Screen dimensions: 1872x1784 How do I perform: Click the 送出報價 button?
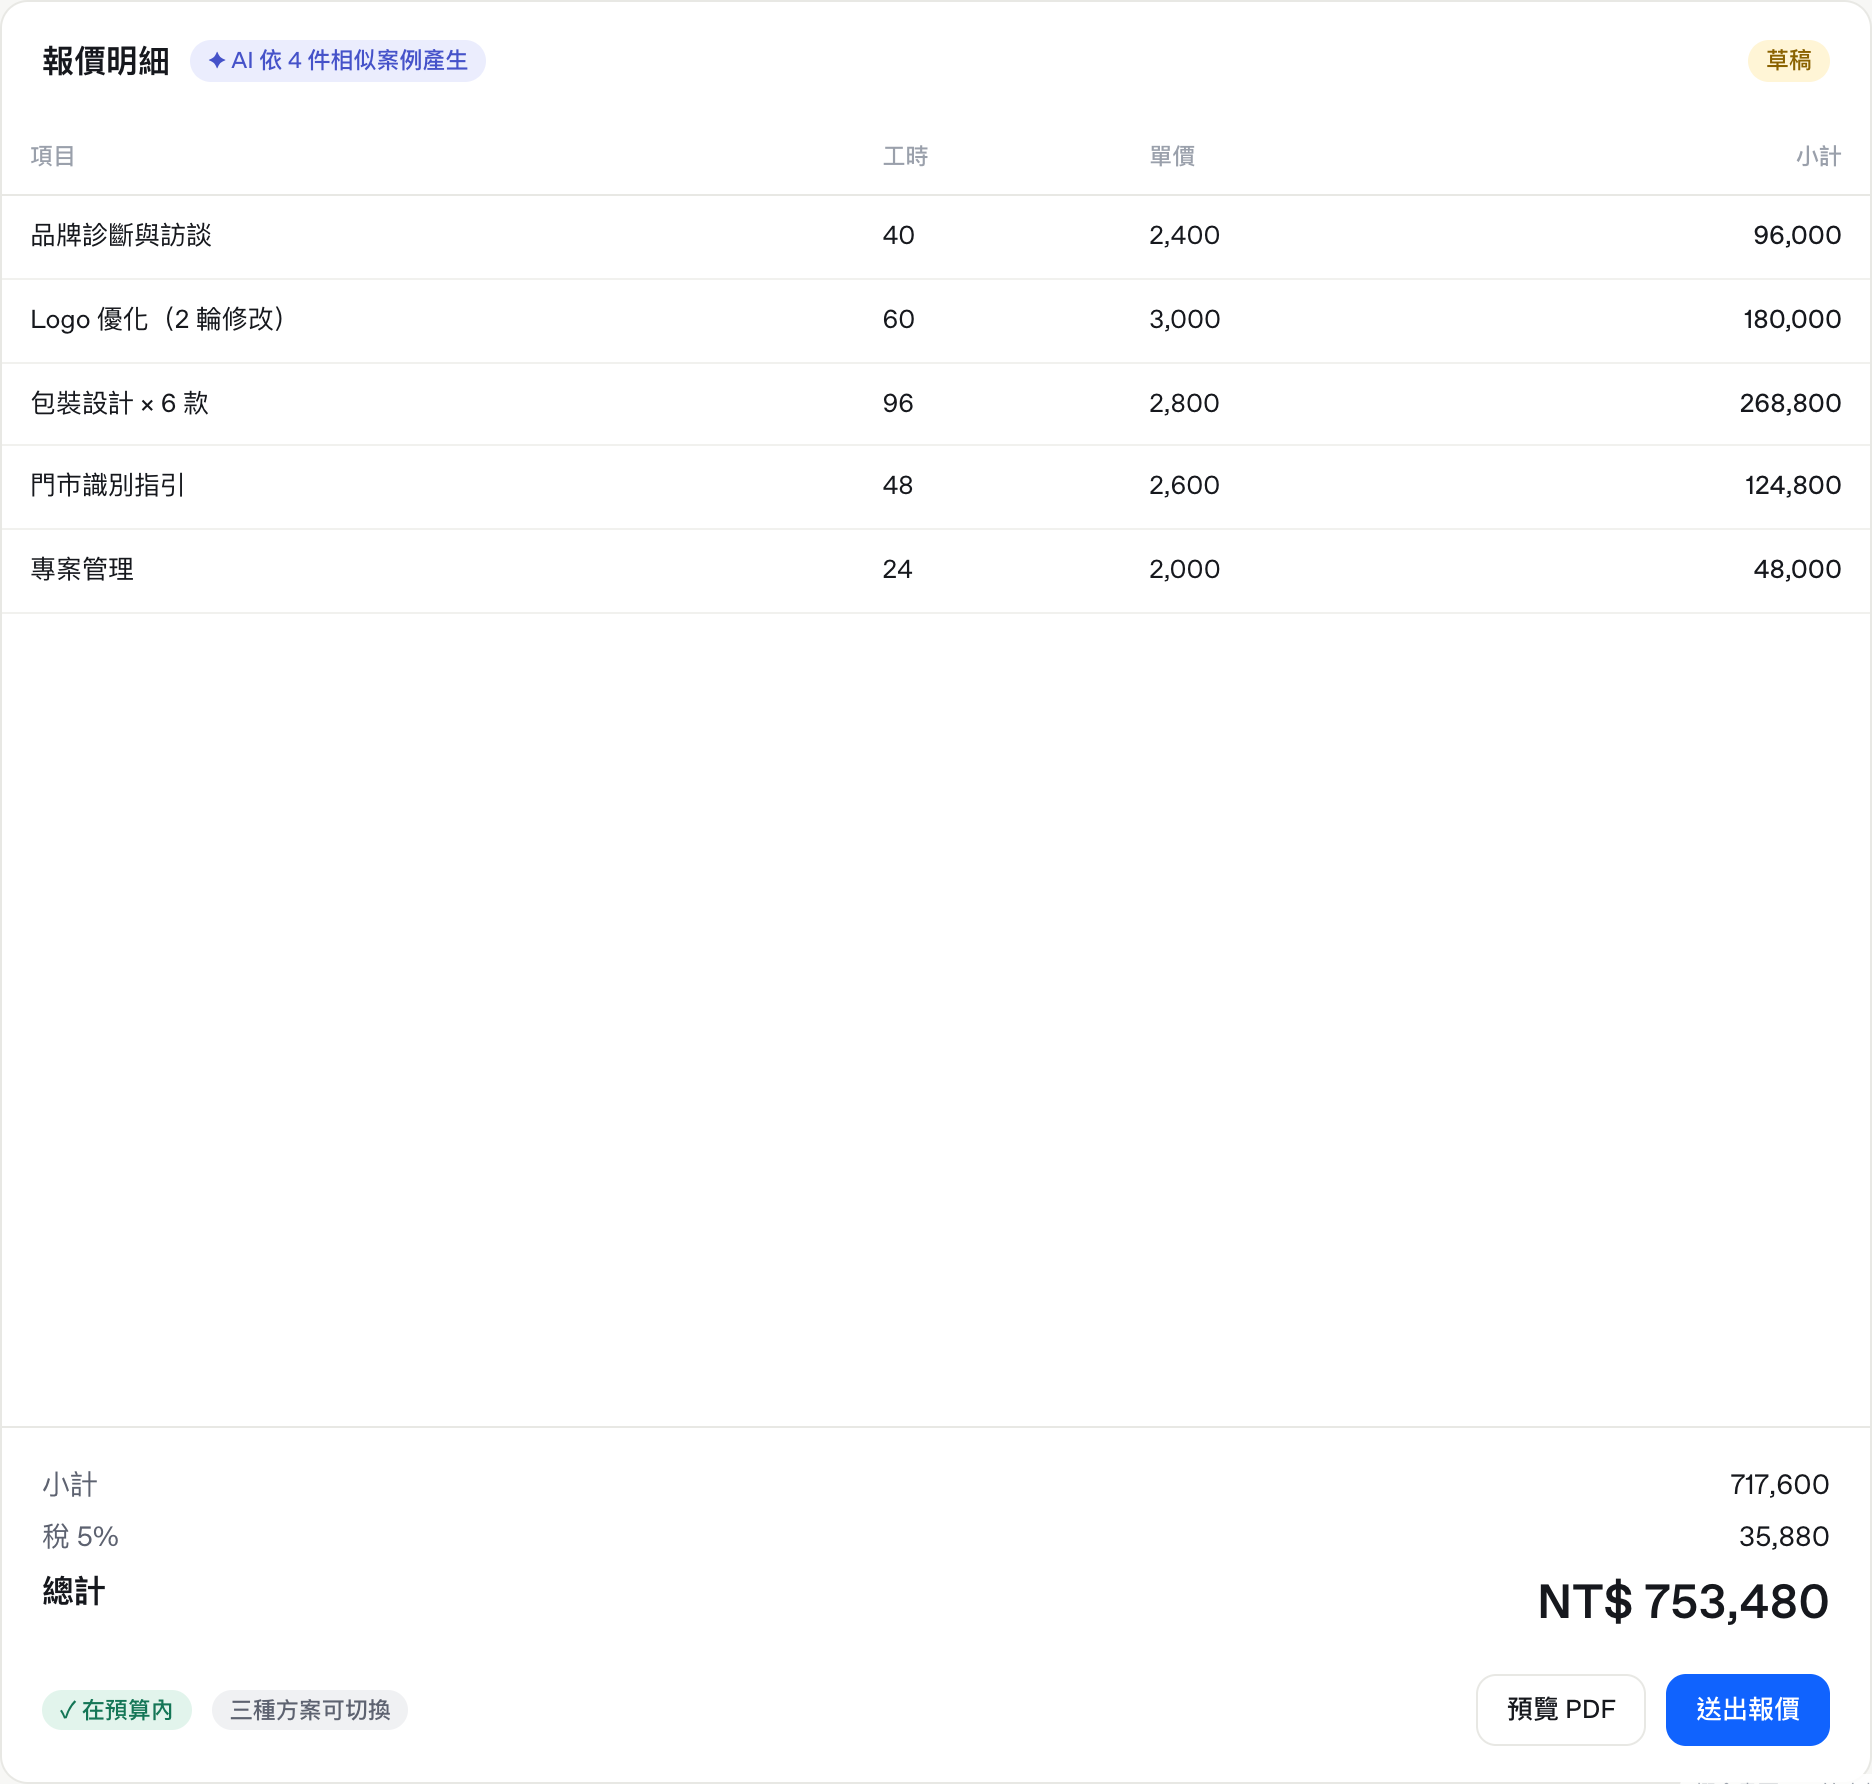tap(1747, 1709)
